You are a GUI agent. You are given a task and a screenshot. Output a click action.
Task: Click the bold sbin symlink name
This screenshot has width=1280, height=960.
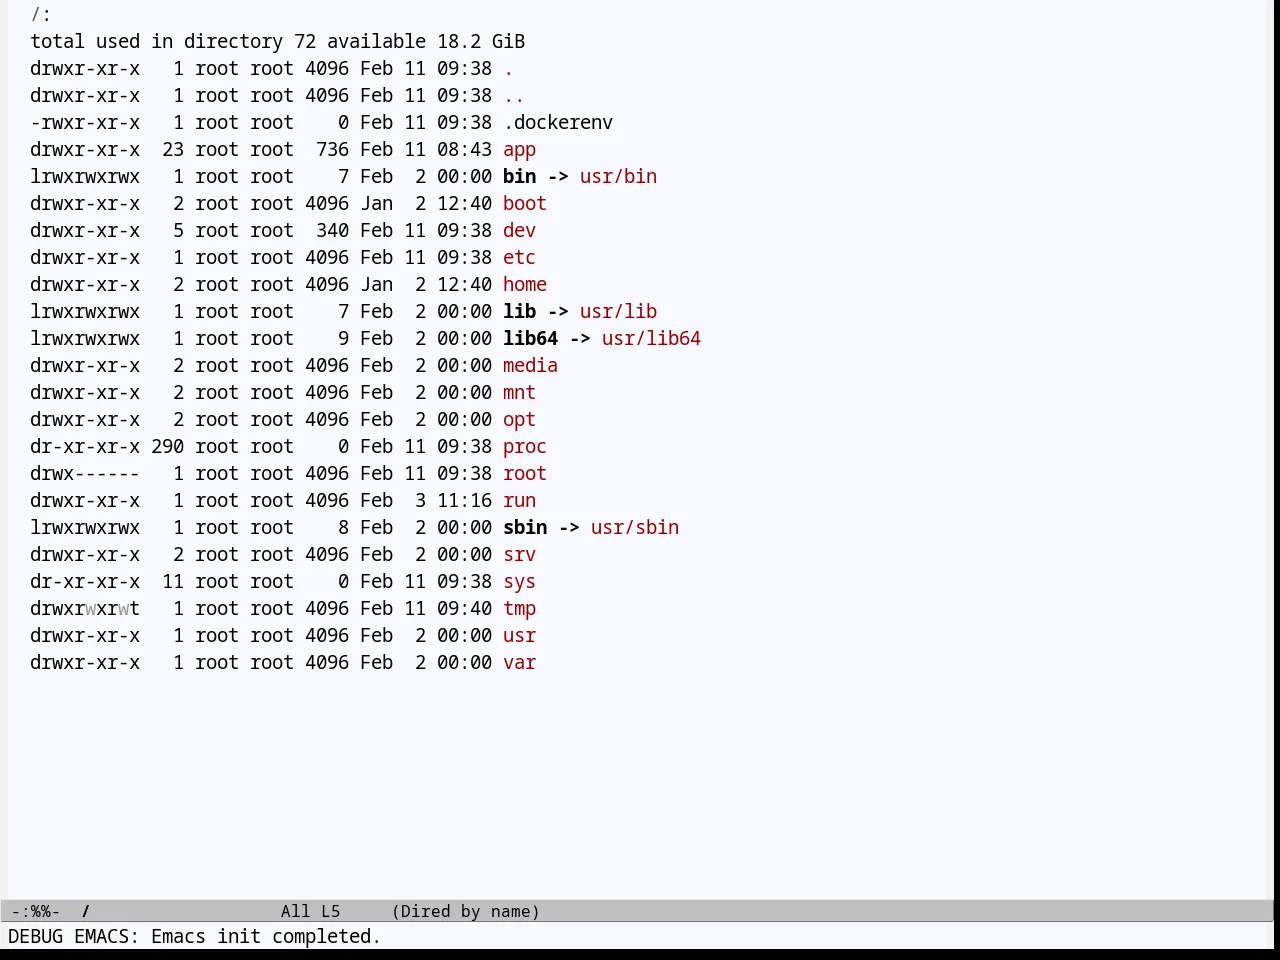tap(525, 528)
